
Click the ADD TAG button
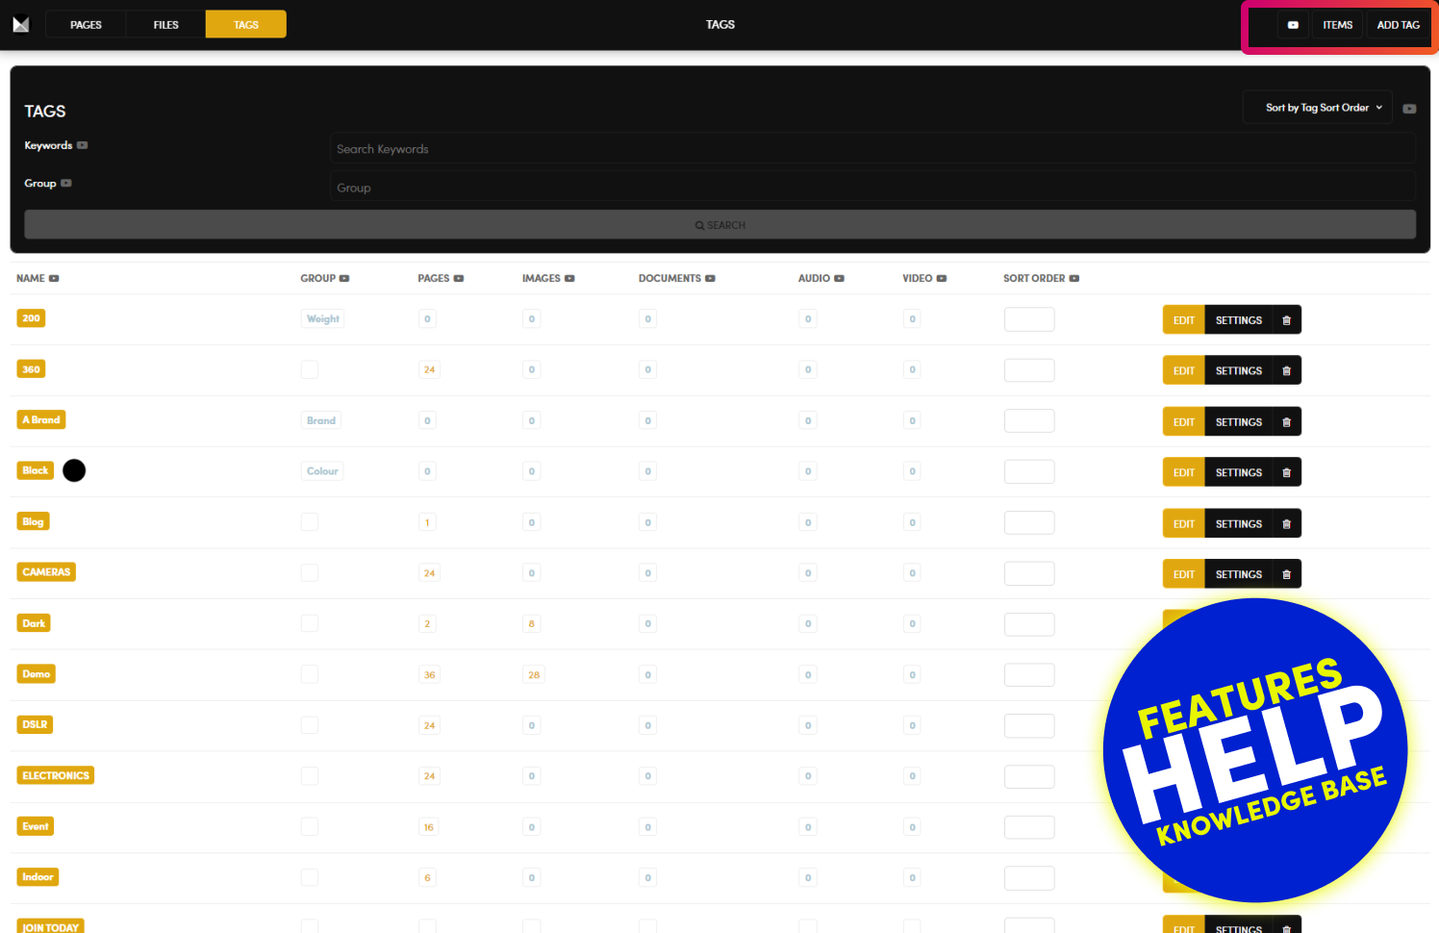coord(1397,25)
